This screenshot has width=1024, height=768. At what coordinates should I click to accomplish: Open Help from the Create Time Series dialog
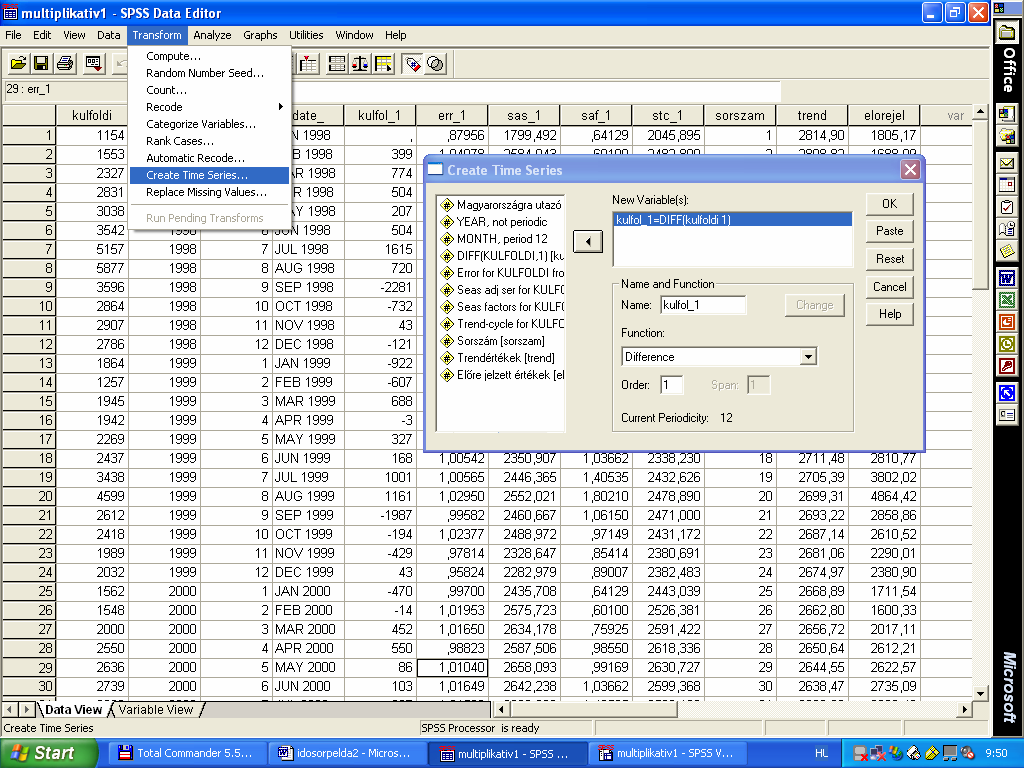[889, 314]
